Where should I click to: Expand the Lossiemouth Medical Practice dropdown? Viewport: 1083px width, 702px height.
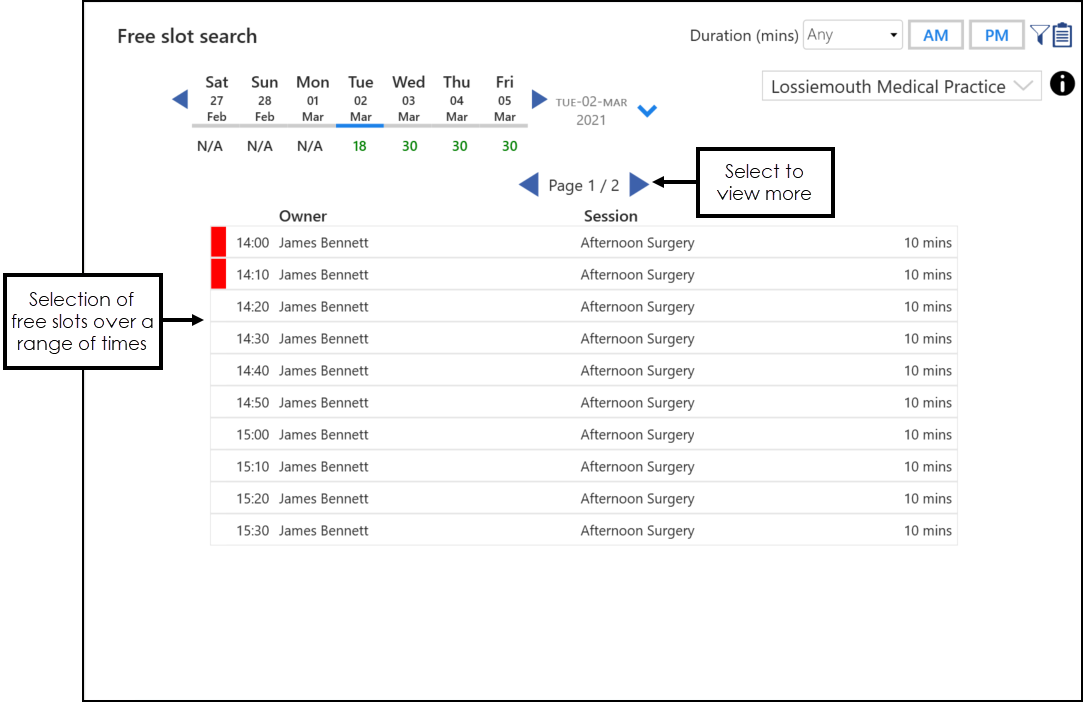pyautogui.click(x=901, y=87)
